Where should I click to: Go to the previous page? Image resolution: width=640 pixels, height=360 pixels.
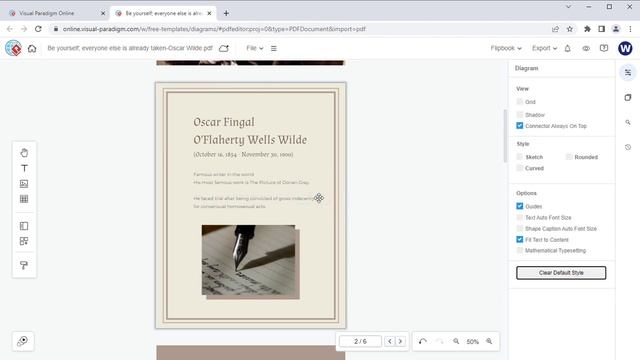(x=390, y=341)
